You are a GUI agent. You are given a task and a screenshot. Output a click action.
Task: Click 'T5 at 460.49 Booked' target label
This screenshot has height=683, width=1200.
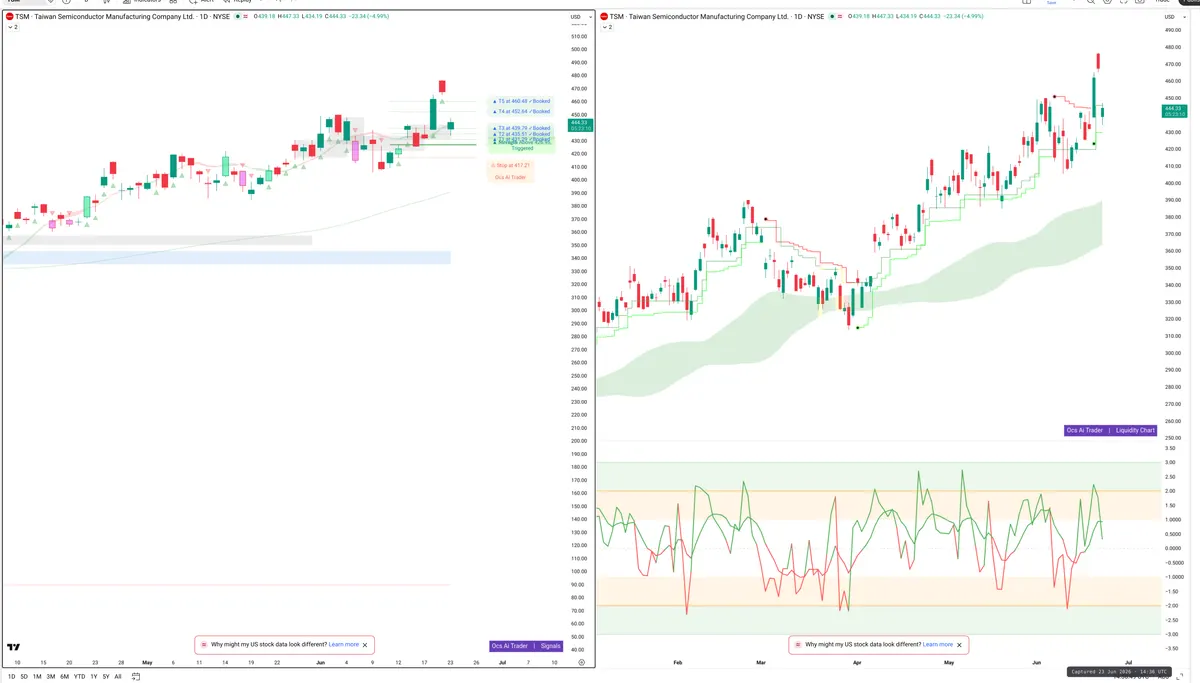[521, 101]
